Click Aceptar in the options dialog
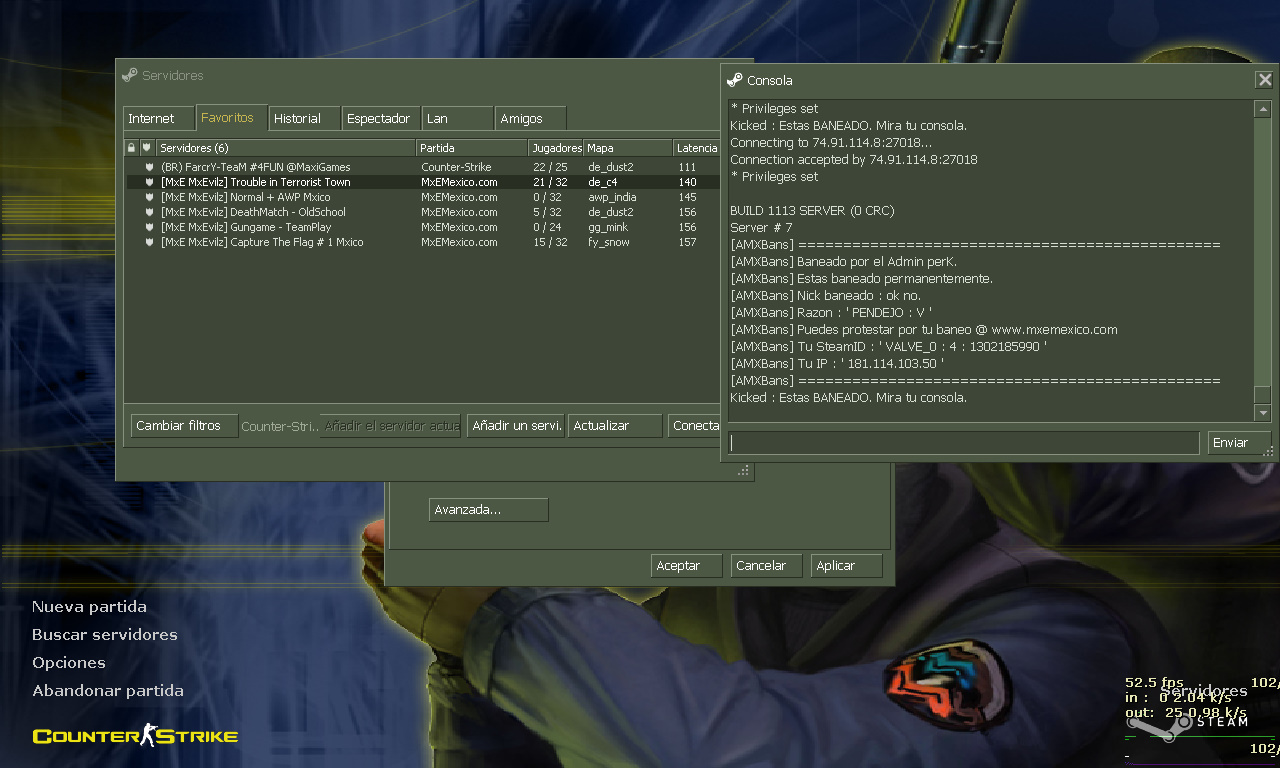This screenshot has width=1280, height=768. tap(686, 565)
